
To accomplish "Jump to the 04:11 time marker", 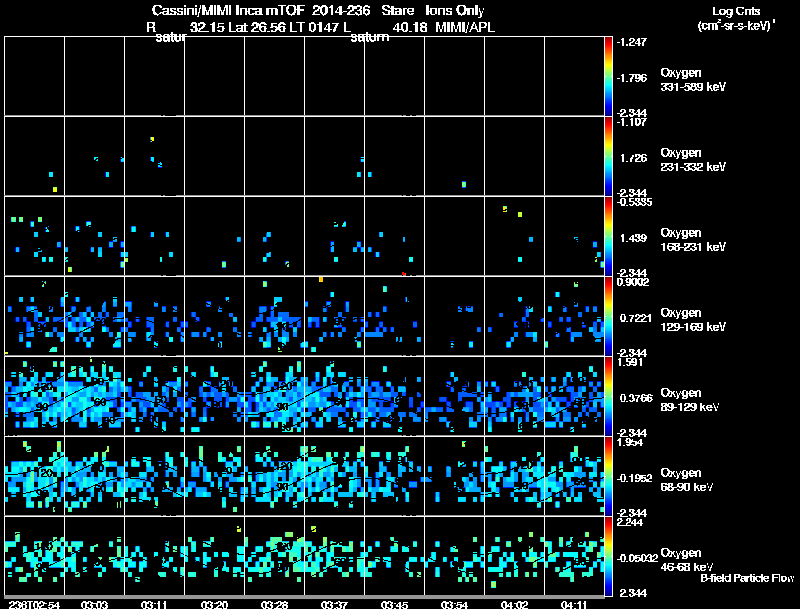I will pos(575,604).
